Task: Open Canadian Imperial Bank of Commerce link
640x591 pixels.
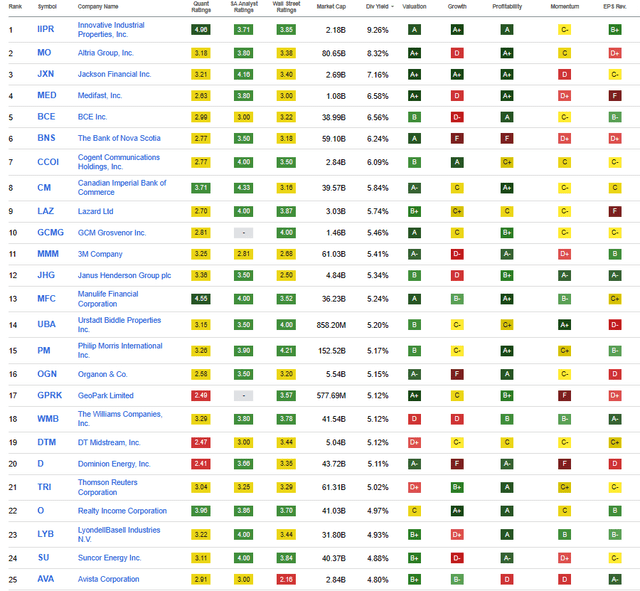Action: 122,187
